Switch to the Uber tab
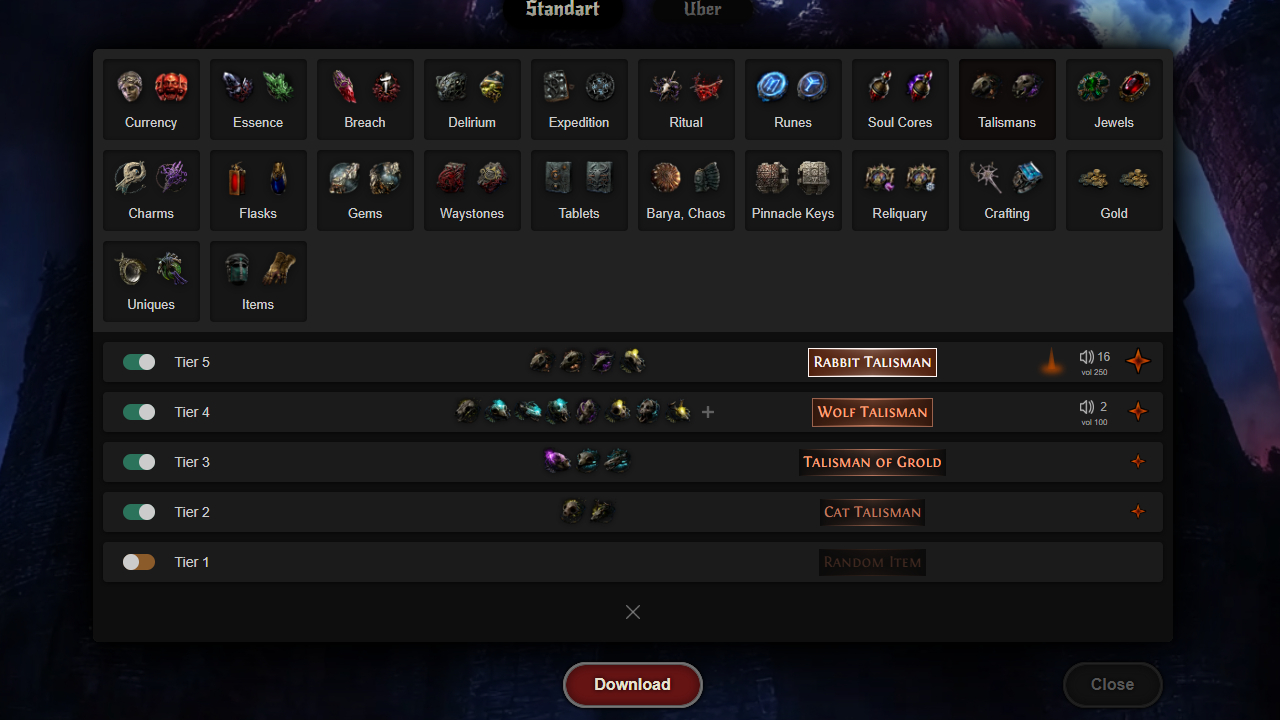 coord(702,10)
